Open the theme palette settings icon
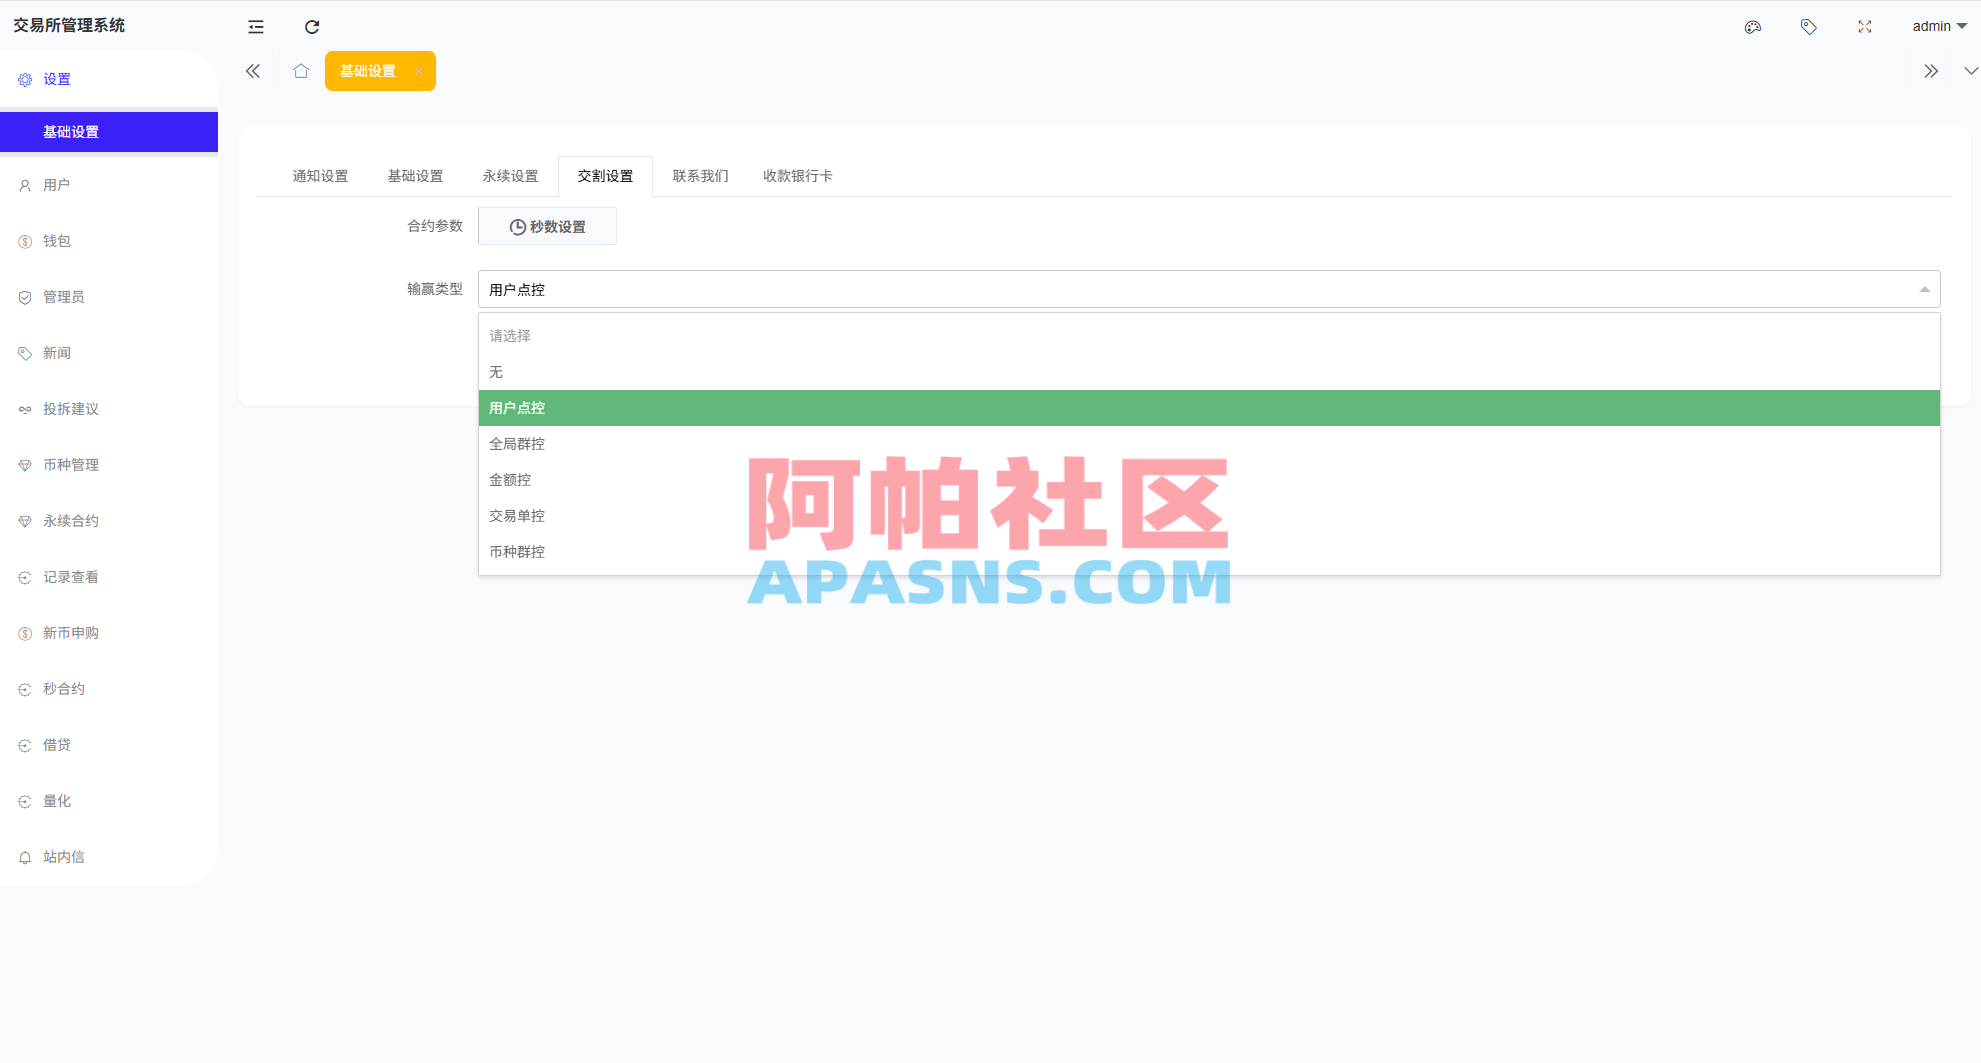The height and width of the screenshot is (1063, 1981). coord(1752,26)
